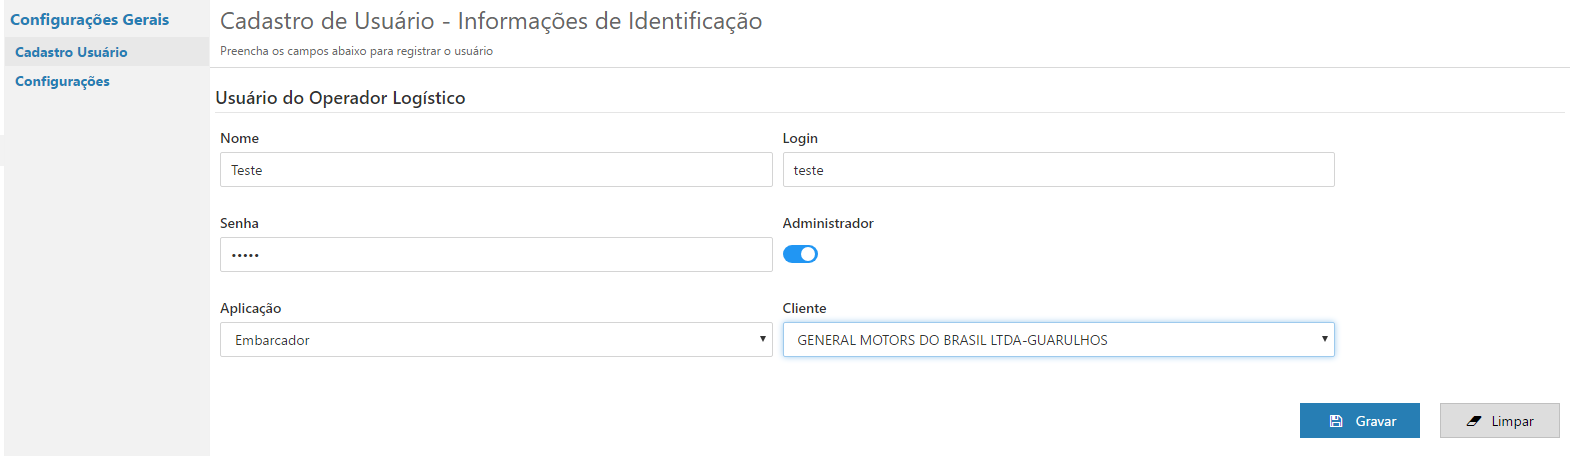Click the Configurações Gerais sidebar heading
The image size is (1570, 456).
pos(89,20)
